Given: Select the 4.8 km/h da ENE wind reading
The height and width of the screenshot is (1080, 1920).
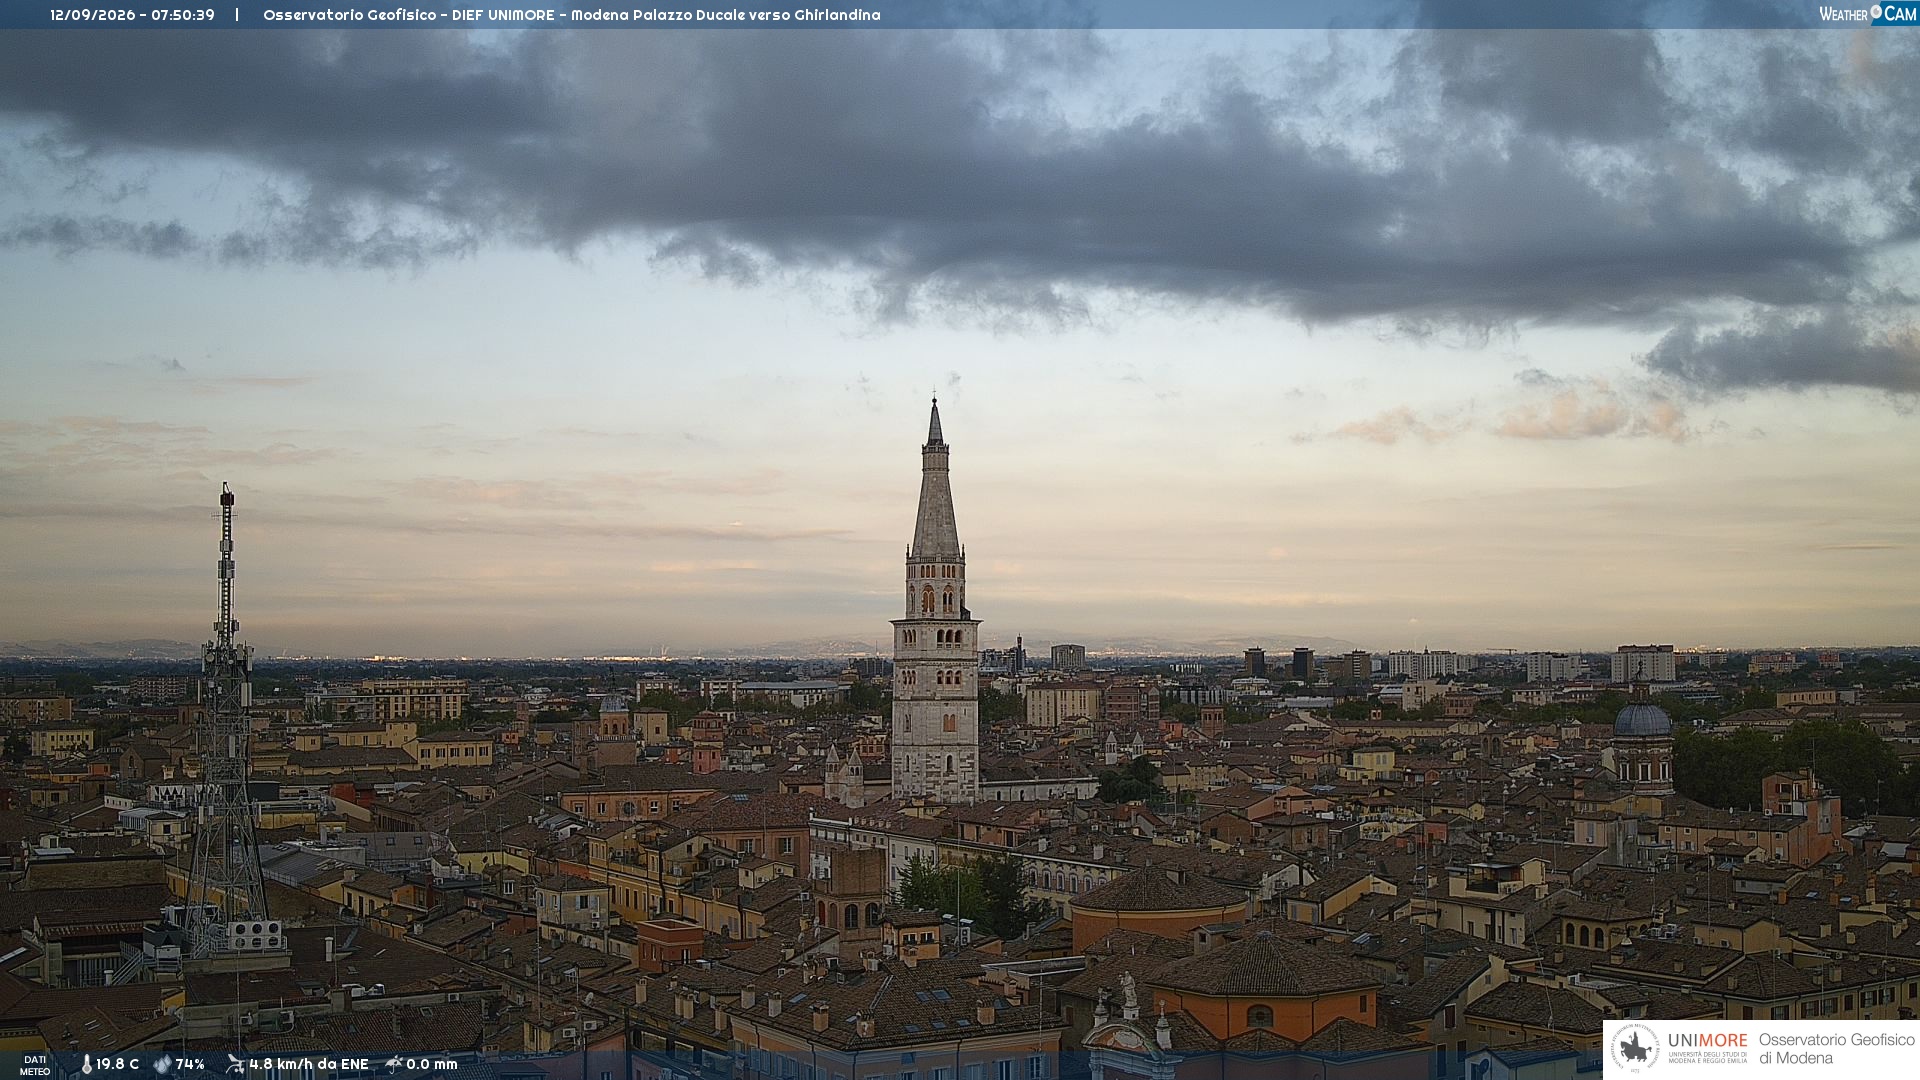Looking at the screenshot, I should [309, 1064].
